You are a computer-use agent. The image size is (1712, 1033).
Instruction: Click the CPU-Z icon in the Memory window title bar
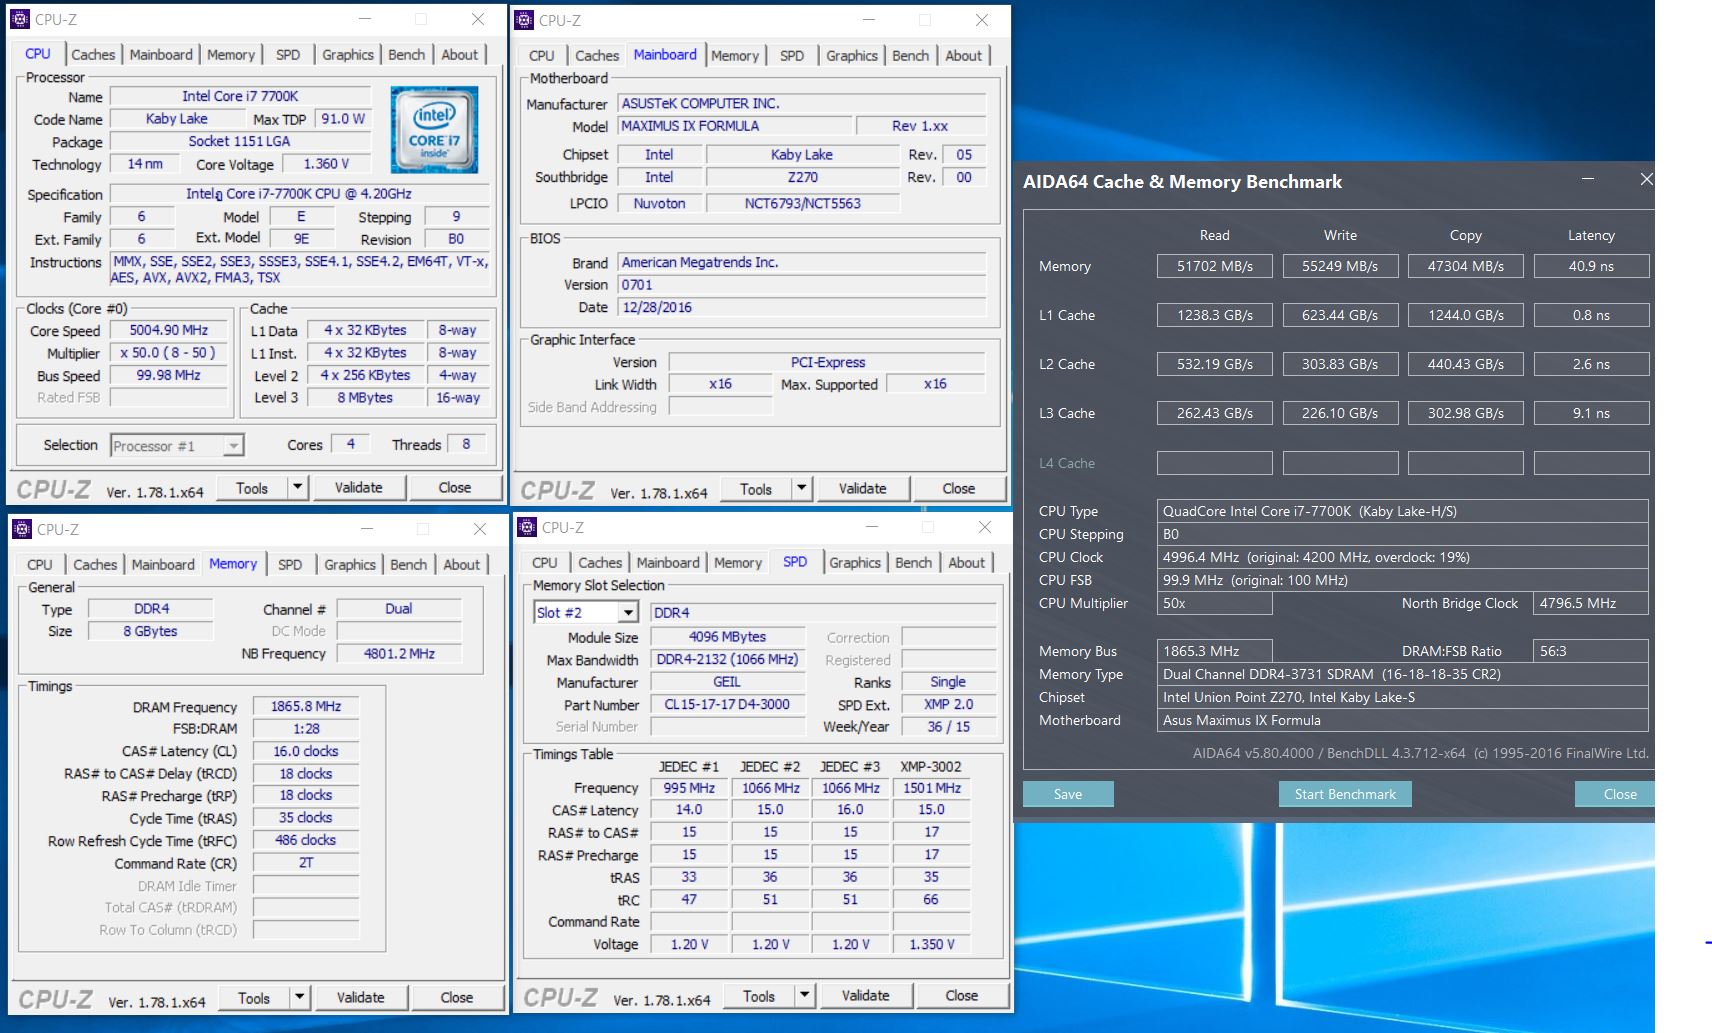tap(22, 529)
